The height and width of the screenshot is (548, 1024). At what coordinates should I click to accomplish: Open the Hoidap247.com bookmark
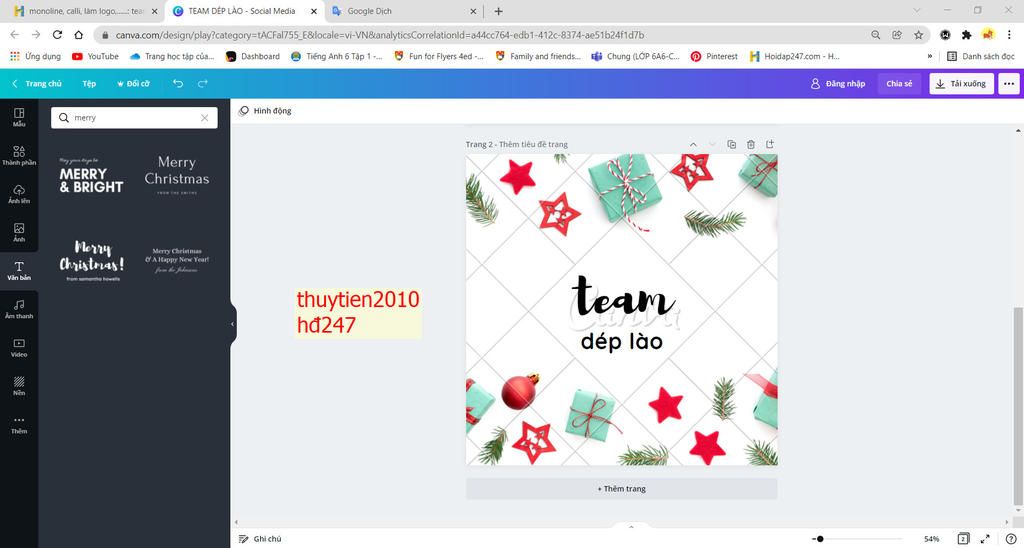(x=795, y=56)
